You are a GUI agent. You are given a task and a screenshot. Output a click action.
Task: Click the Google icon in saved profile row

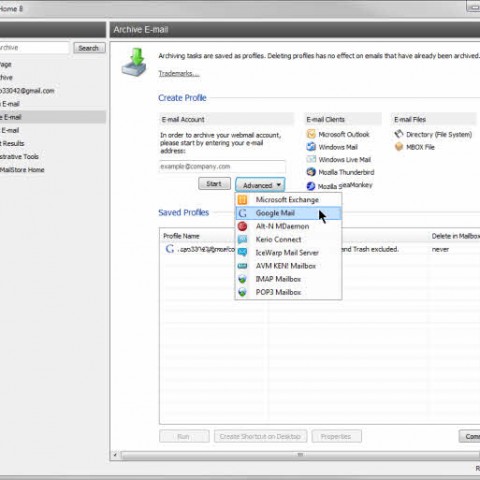(170, 249)
